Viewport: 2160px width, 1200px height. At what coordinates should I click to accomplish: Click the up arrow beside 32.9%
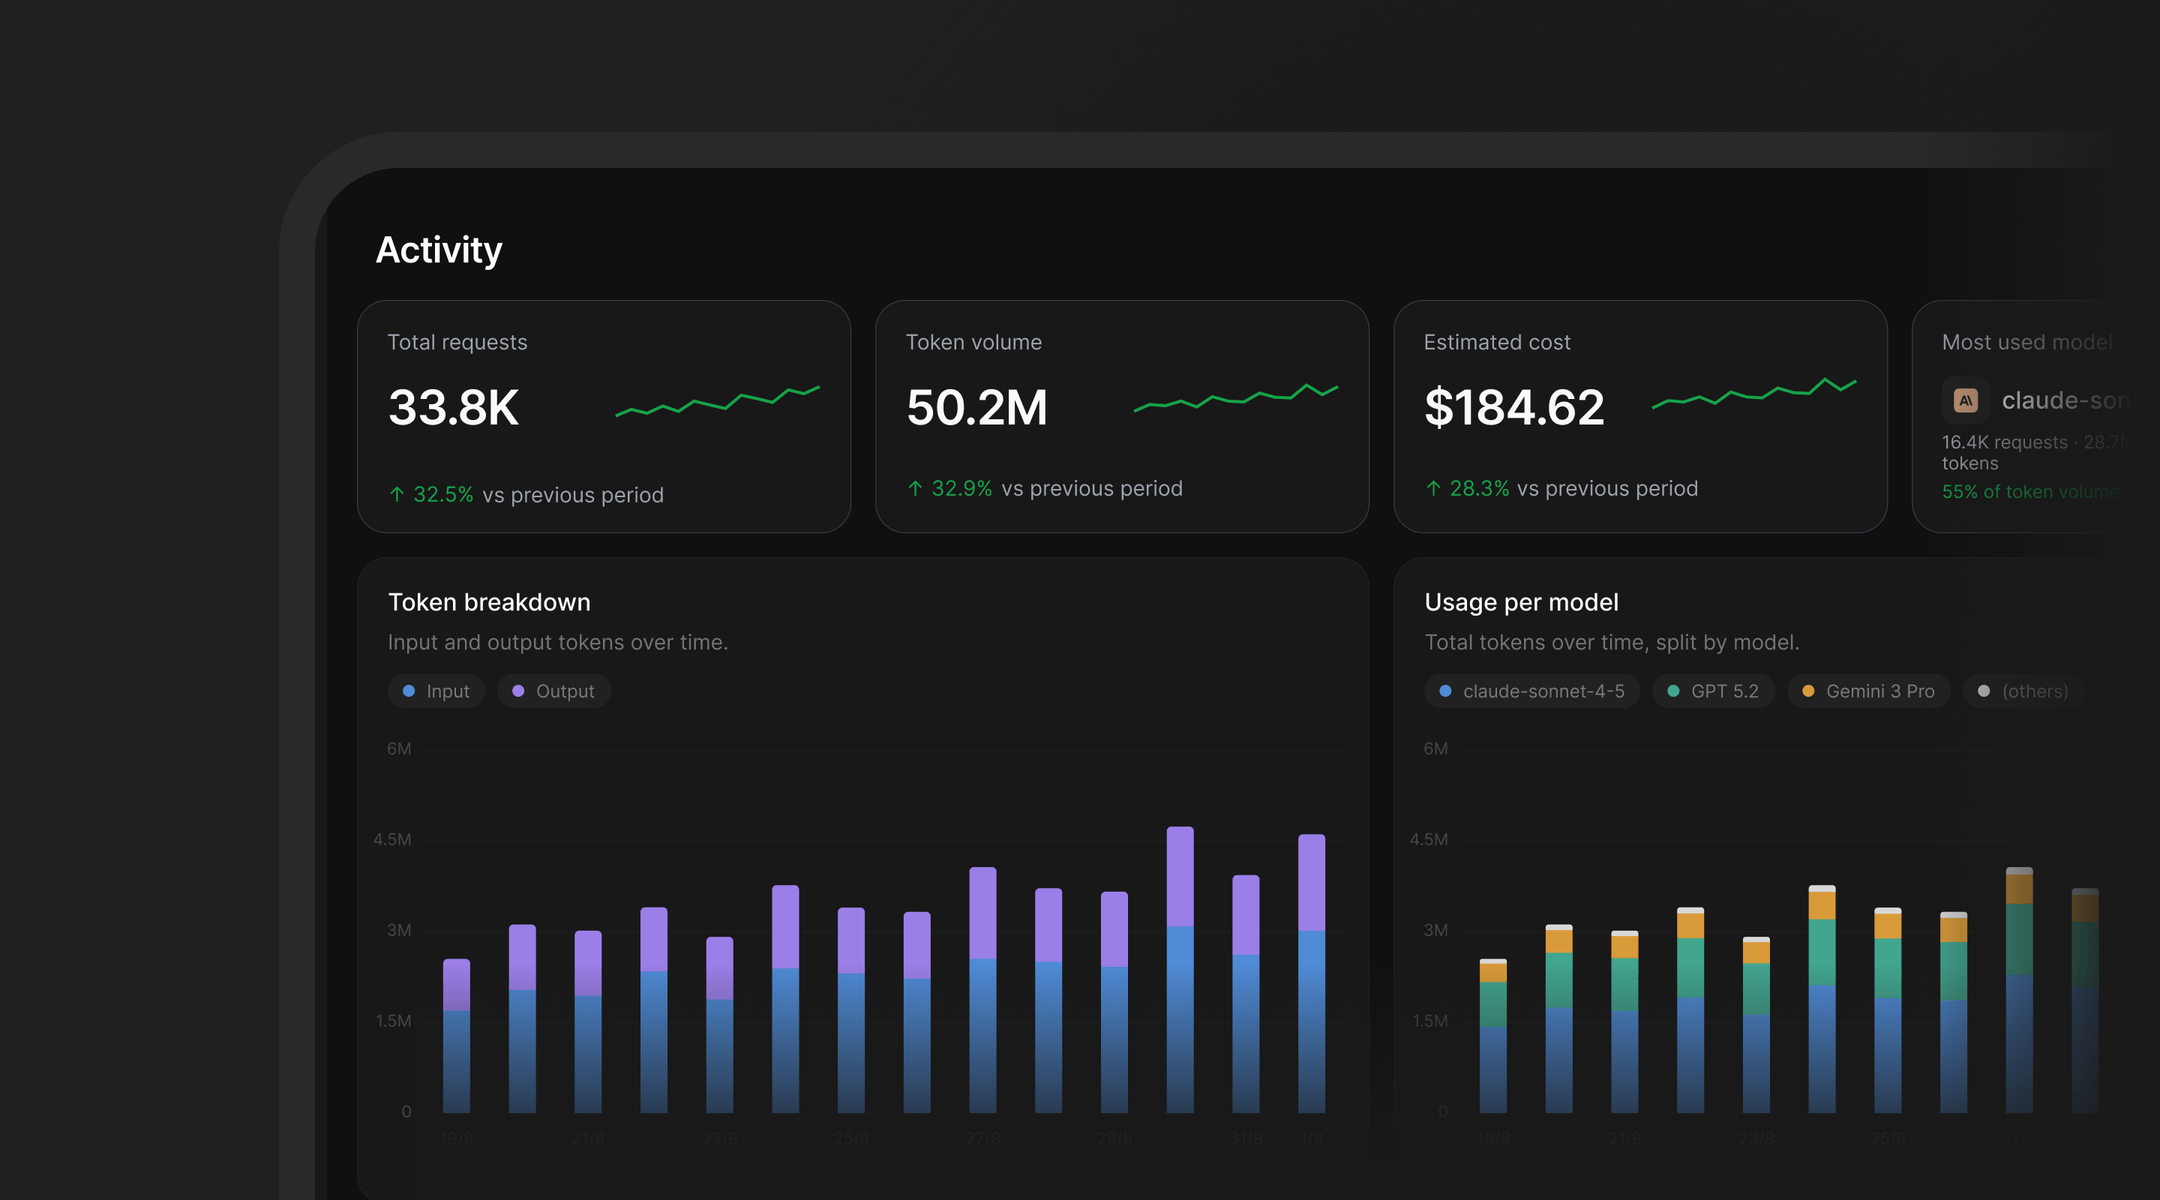915,489
